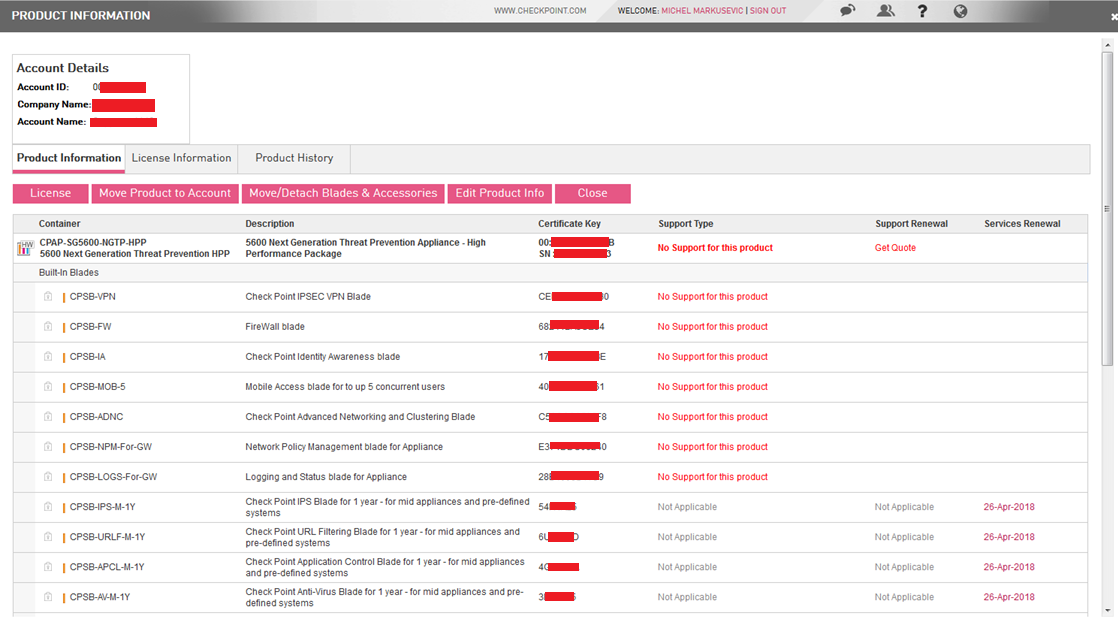Select the CPSB-APCL-M-1Y blade name
1118x623 pixels.
coord(107,567)
